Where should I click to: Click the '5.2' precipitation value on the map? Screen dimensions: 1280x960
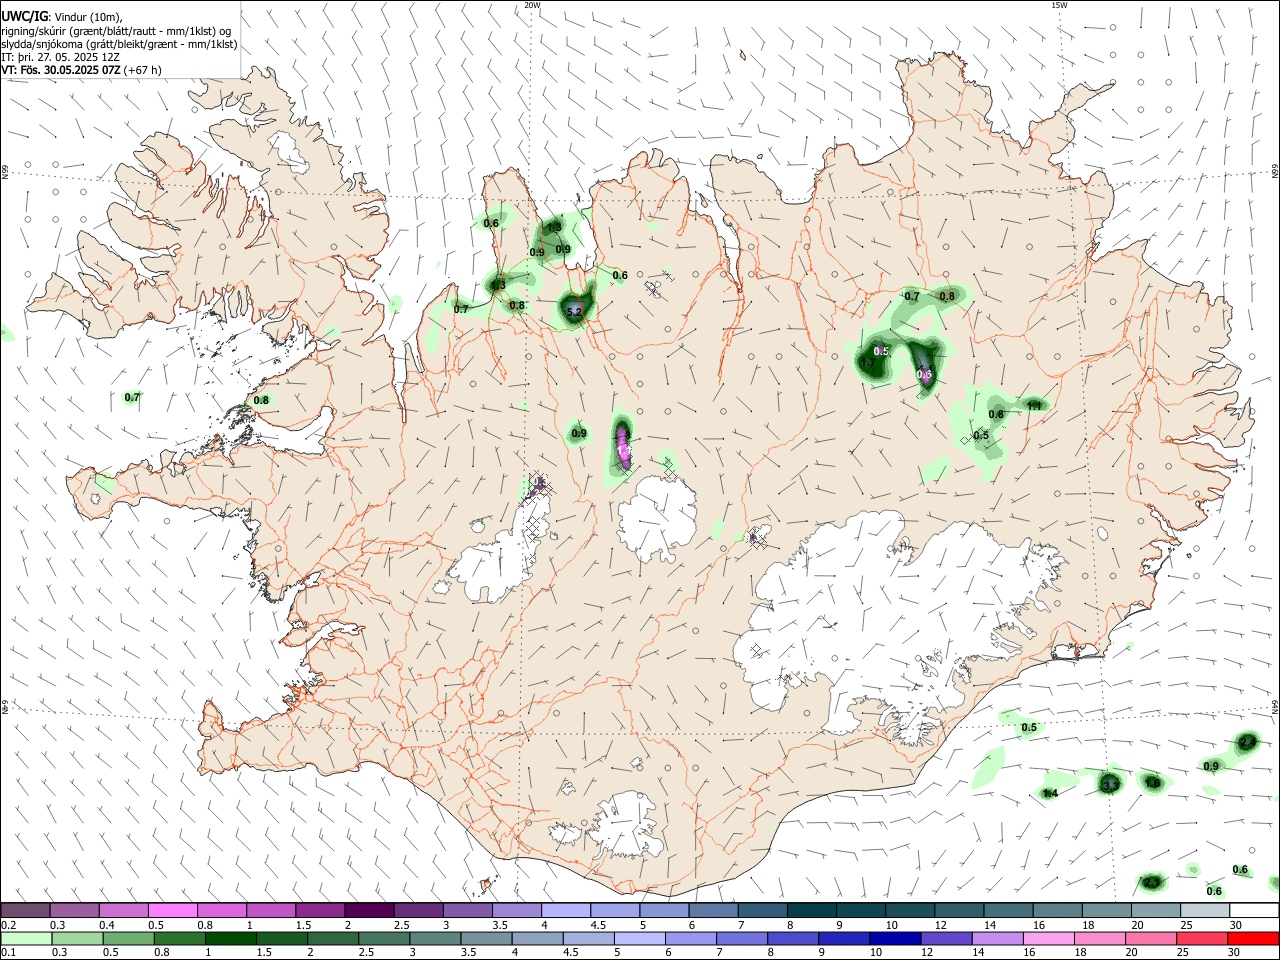click(x=574, y=312)
